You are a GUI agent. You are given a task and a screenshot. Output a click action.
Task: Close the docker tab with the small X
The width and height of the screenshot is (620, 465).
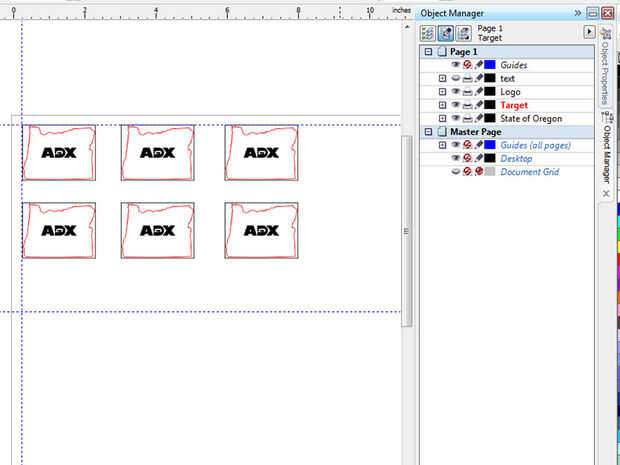tap(606, 193)
